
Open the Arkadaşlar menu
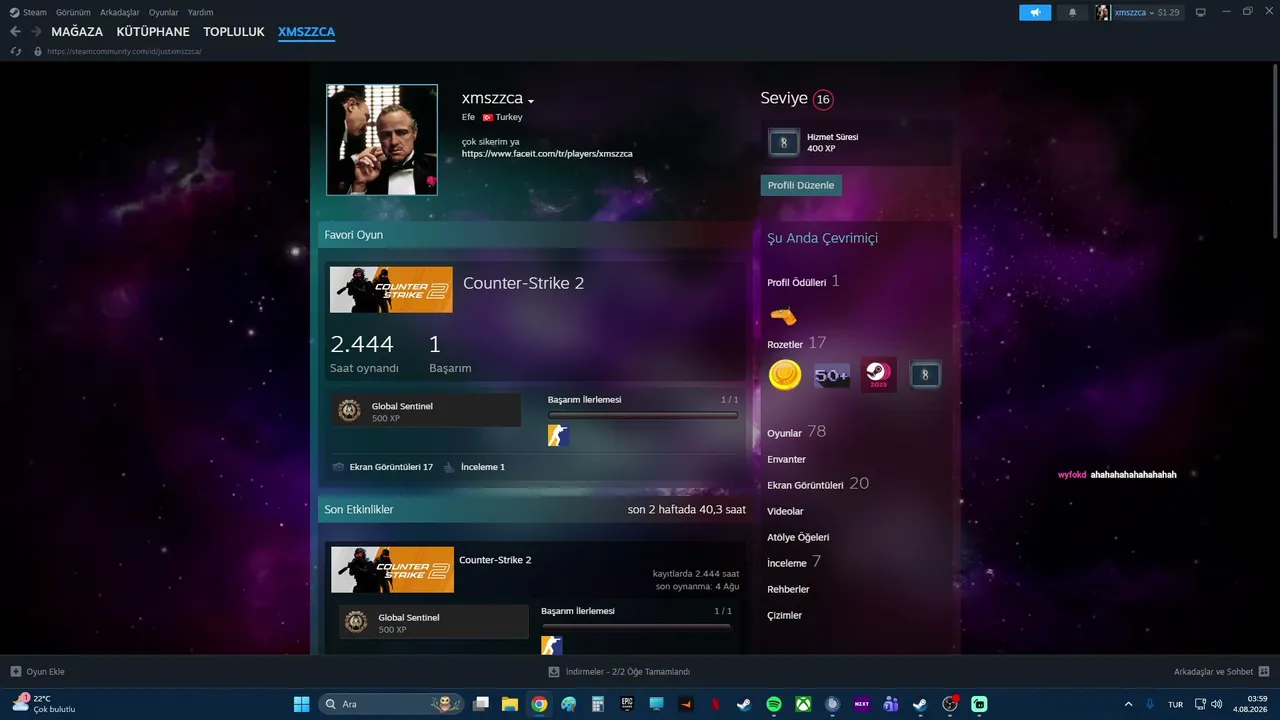click(x=120, y=12)
